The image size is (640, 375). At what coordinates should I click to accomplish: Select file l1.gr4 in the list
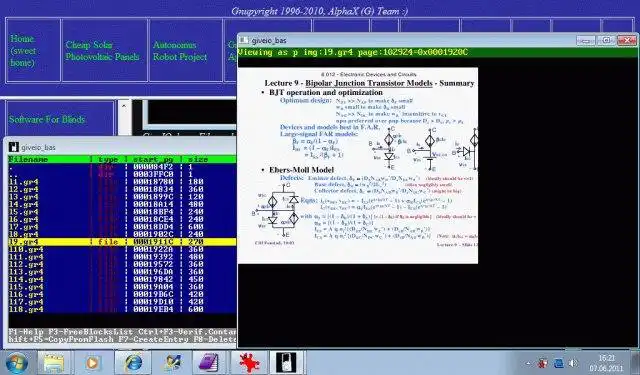point(24,182)
